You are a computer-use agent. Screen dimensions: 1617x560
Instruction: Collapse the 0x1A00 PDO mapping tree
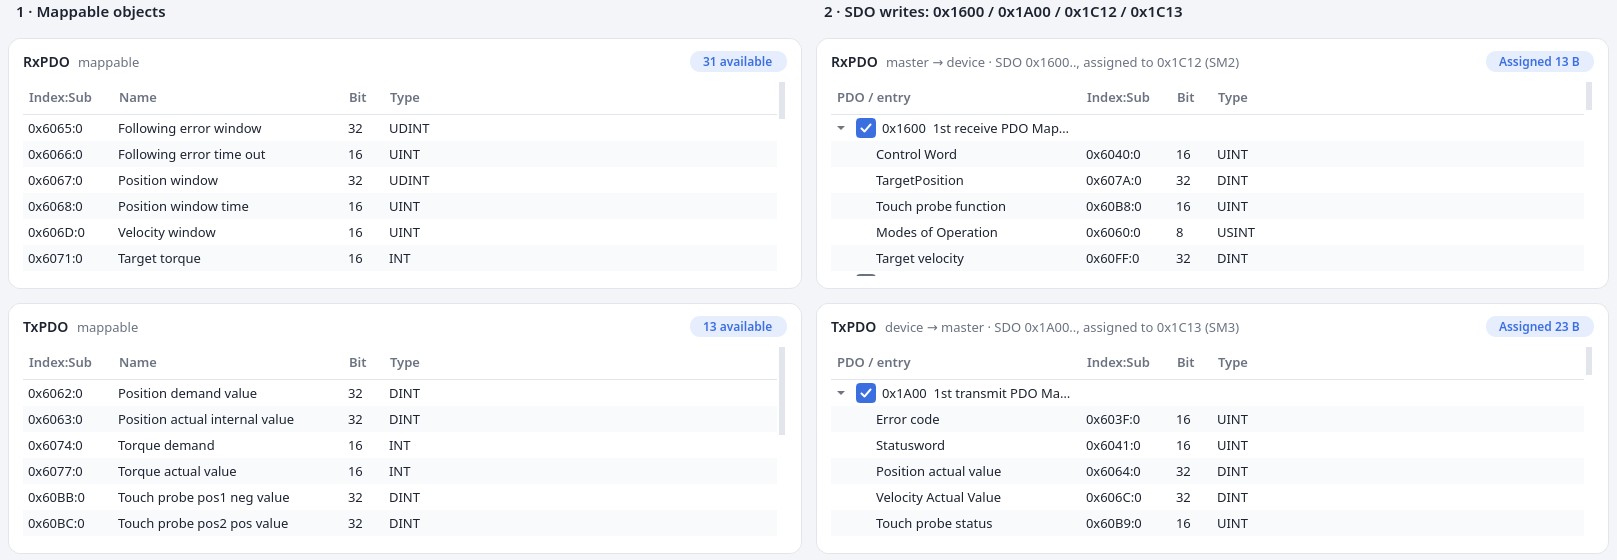click(x=841, y=393)
